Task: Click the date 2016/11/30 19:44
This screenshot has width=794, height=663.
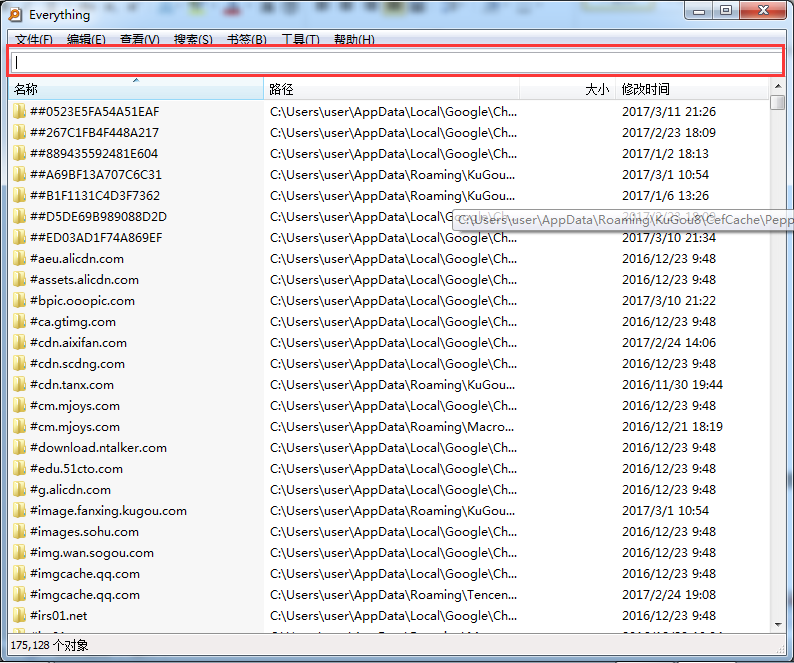Action: (672, 385)
